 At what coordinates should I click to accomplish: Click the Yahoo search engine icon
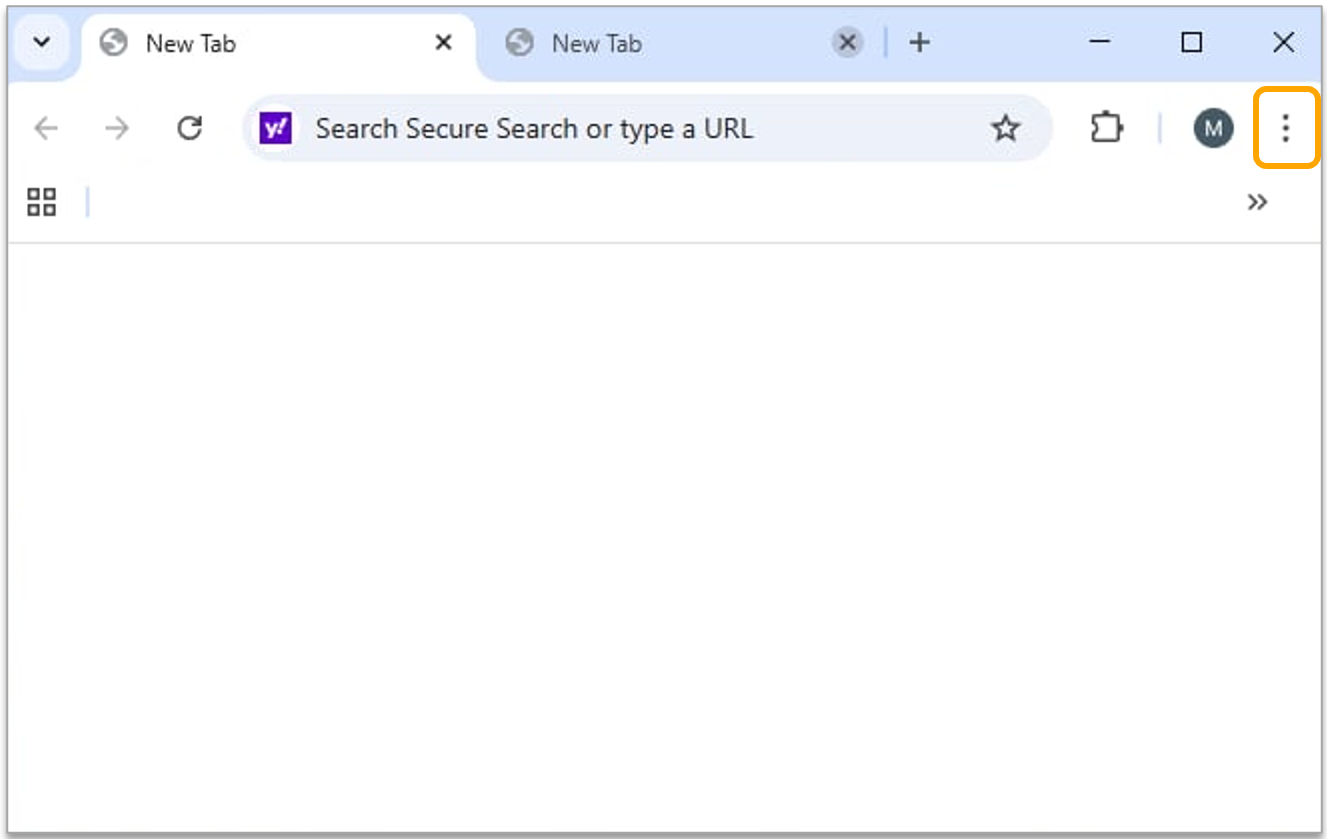[x=275, y=128]
